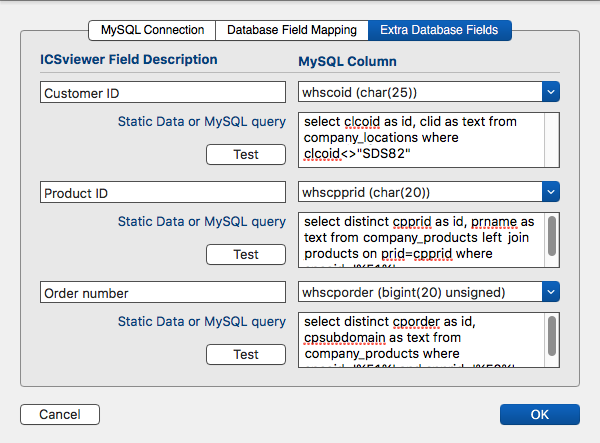Open the Database Field Mapping tab

point(292,30)
